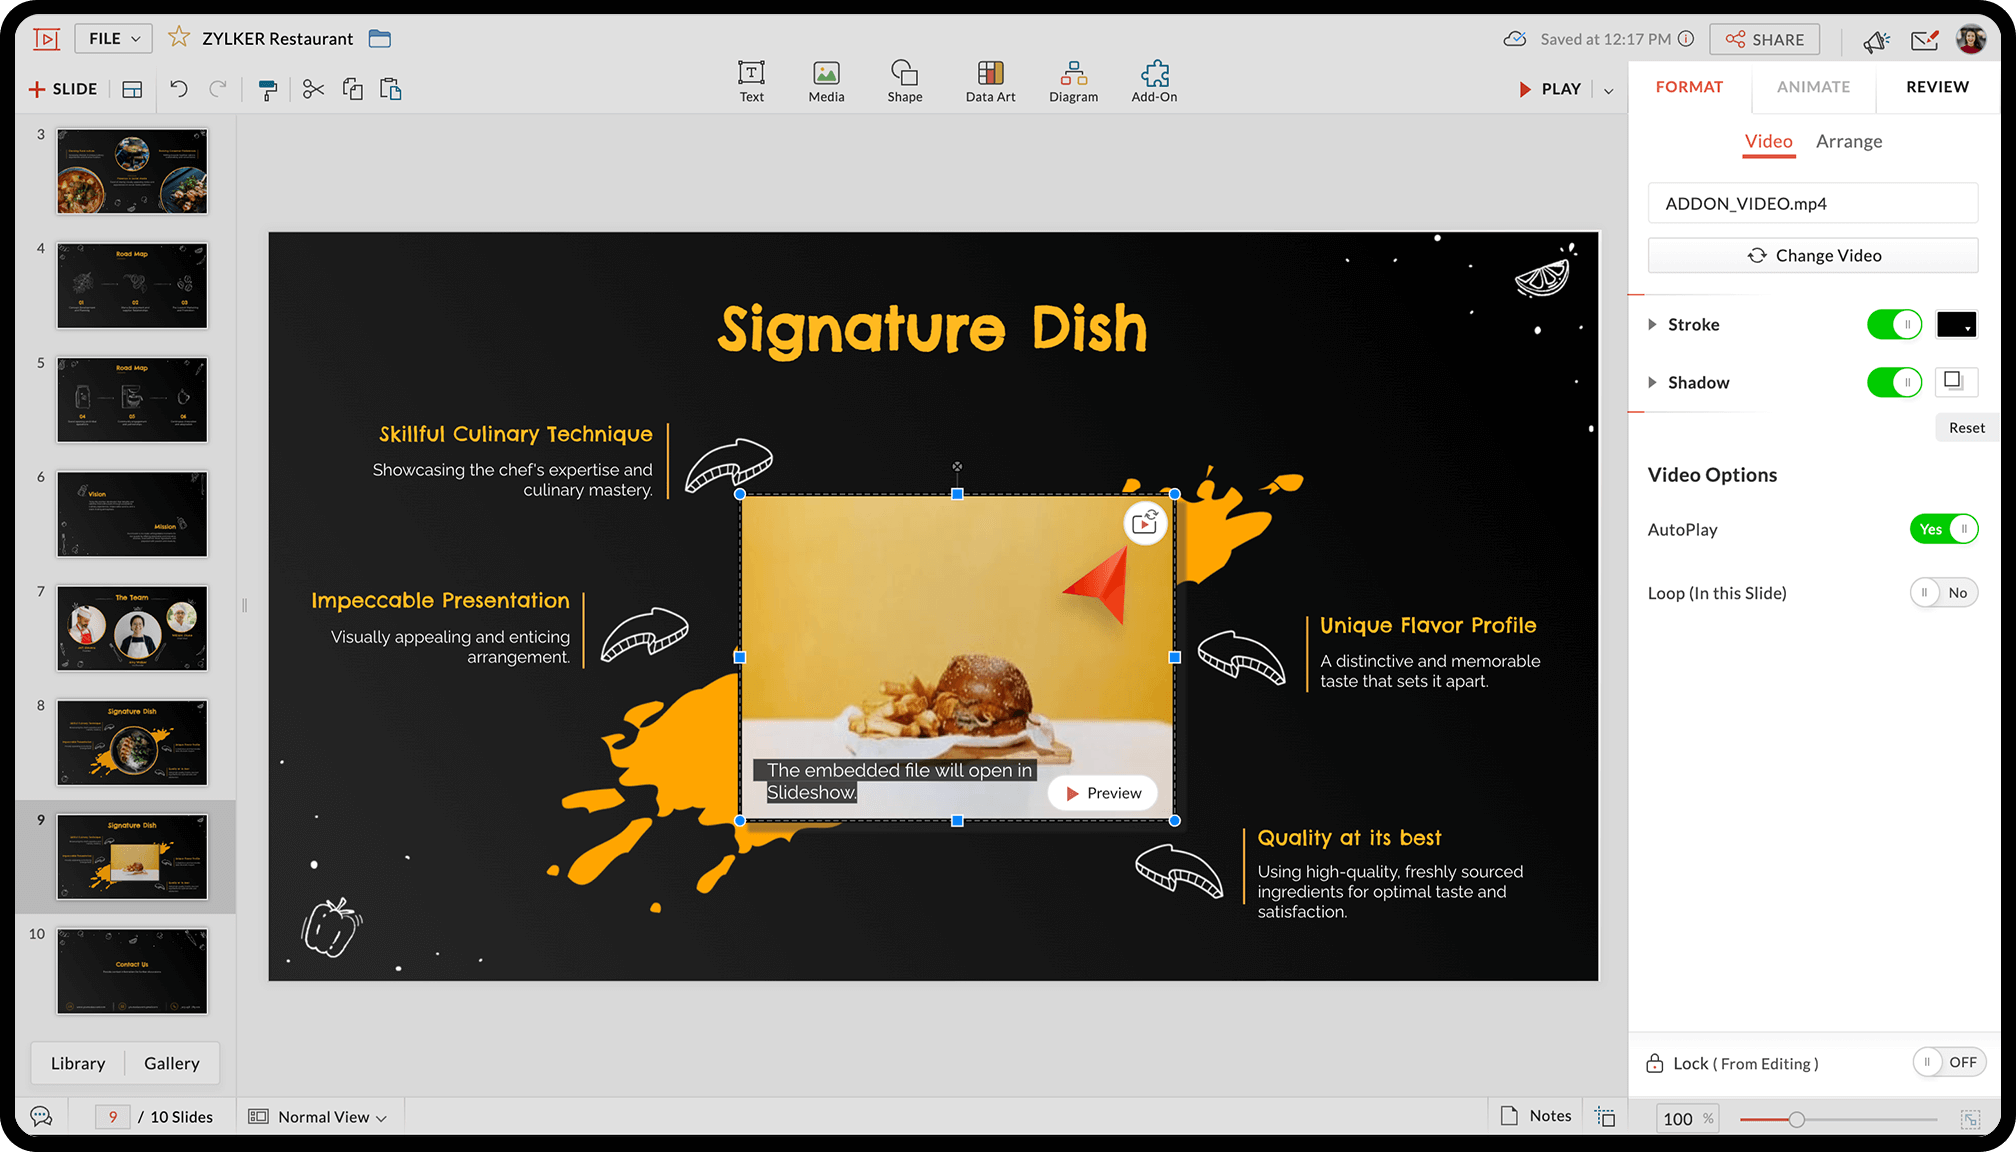Open the comments chat bubble icon
This screenshot has height=1152, width=2016.
point(41,1116)
